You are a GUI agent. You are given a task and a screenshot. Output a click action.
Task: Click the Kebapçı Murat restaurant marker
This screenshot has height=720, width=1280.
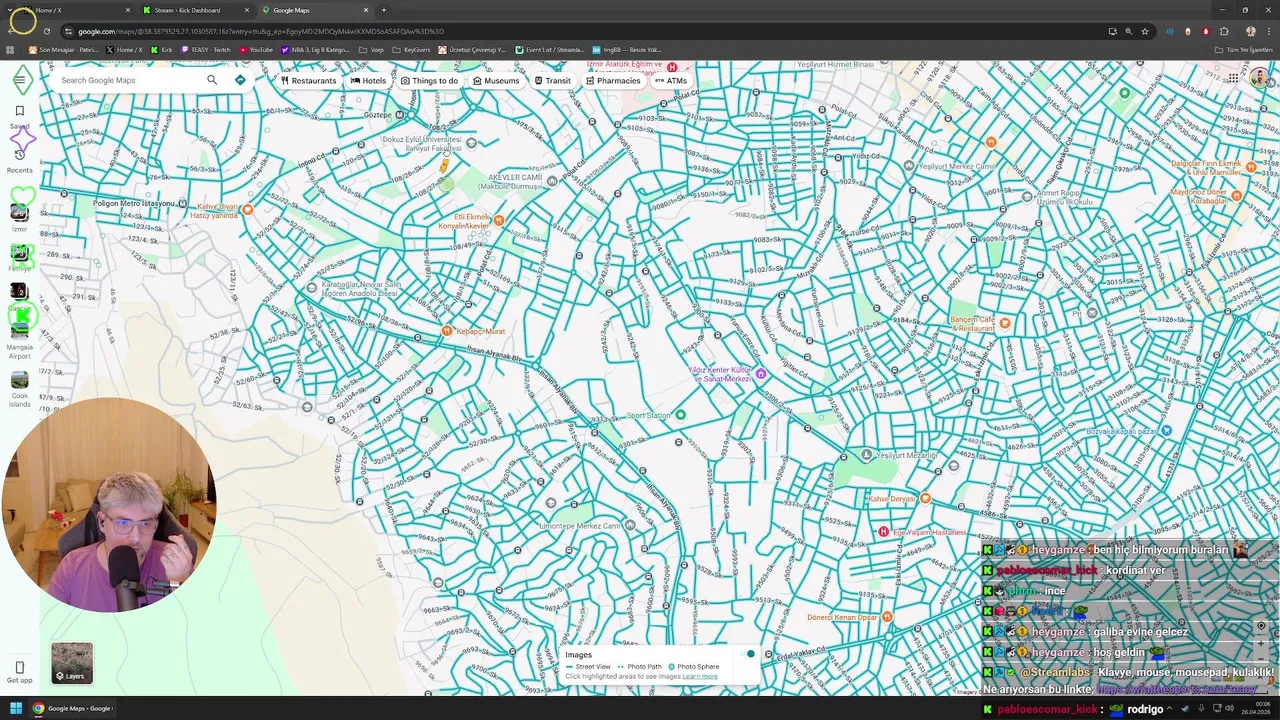(446, 331)
